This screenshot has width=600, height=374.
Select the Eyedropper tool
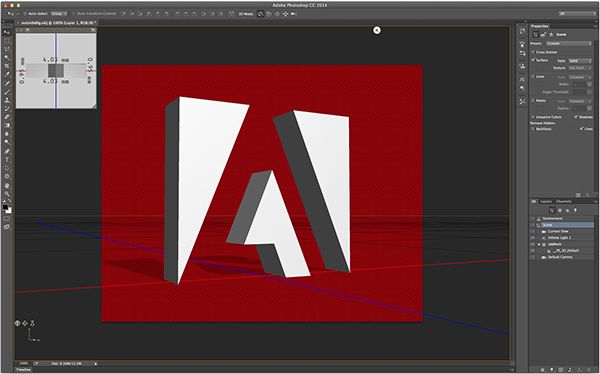point(7,74)
